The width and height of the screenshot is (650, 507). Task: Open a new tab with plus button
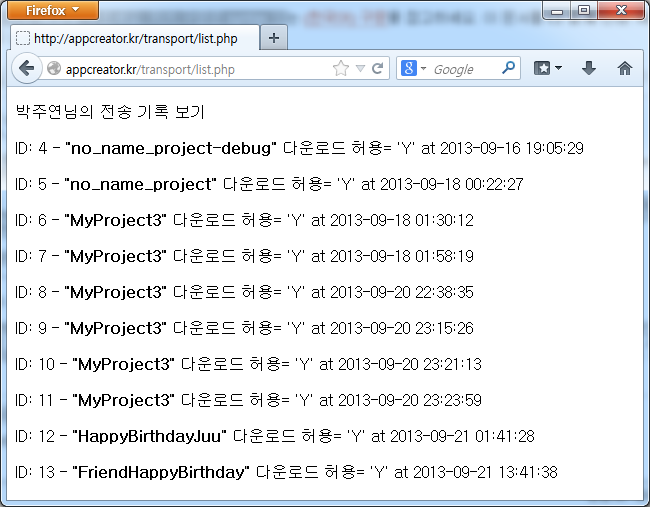[x=274, y=38]
